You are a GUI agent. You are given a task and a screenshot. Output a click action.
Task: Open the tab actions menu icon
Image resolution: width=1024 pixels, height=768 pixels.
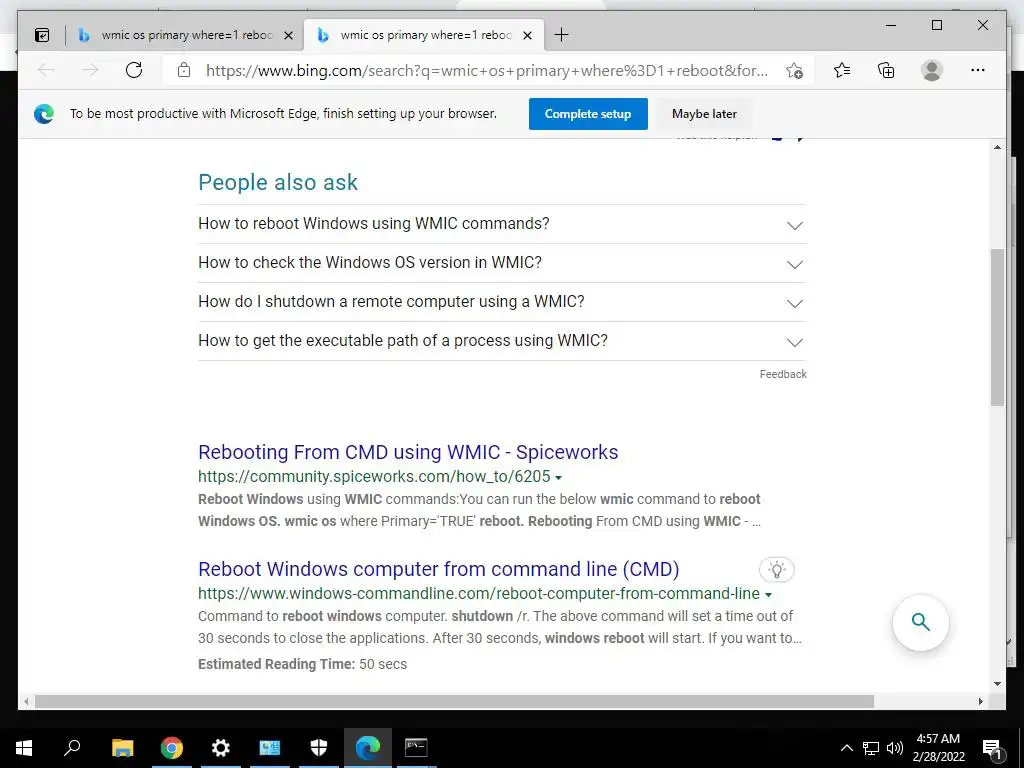coord(42,35)
